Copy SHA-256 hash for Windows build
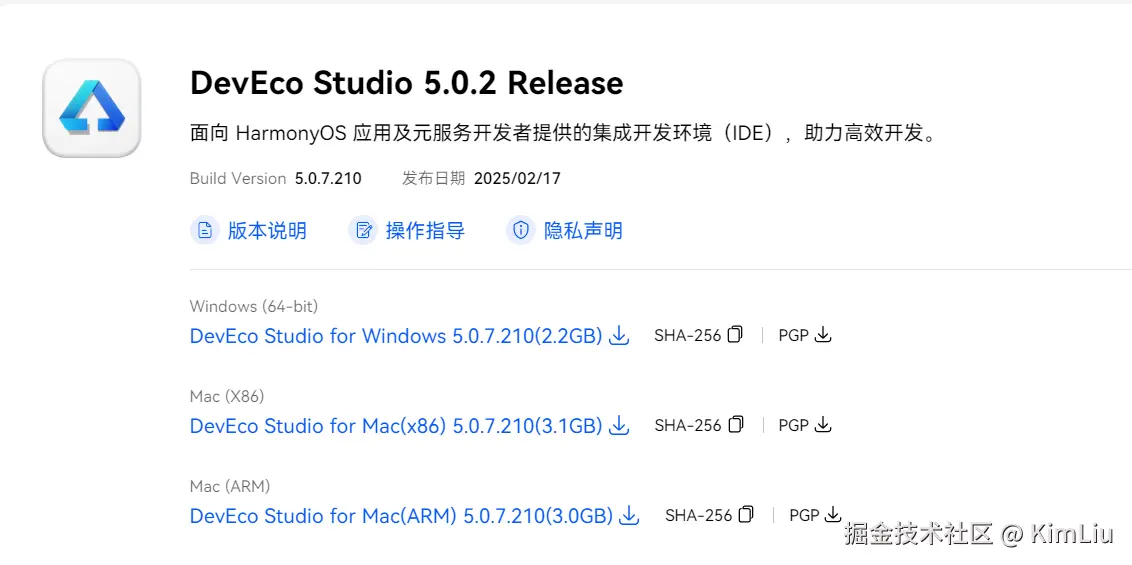Screen dimensions: 1132x565 pos(736,335)
